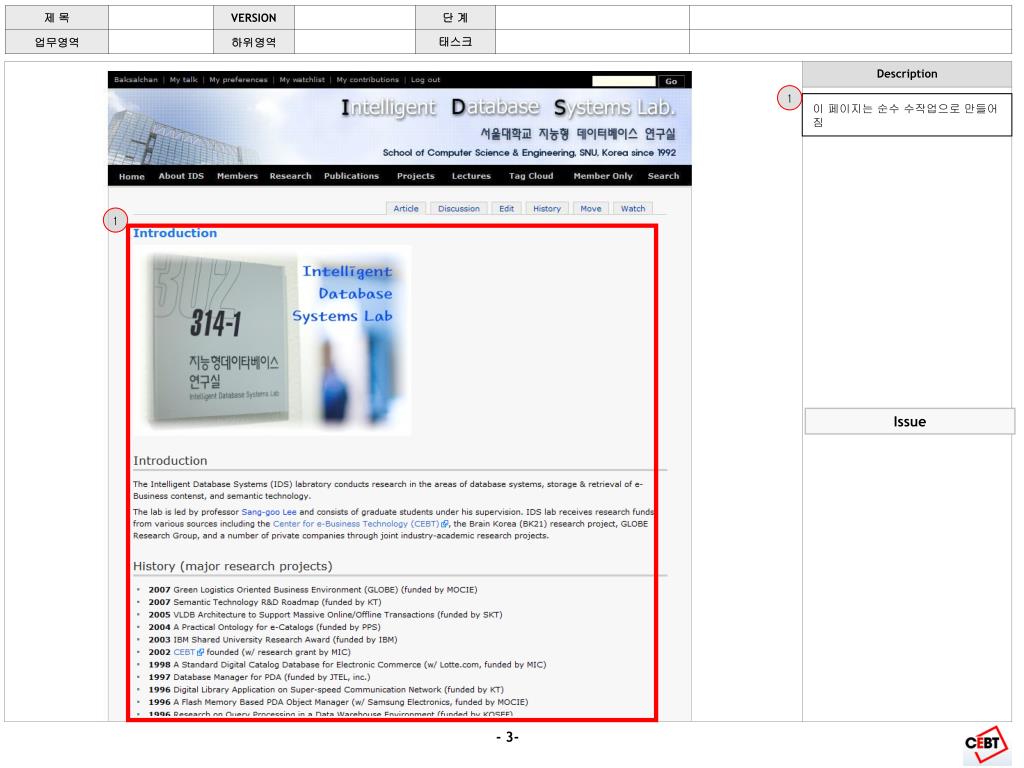This screenshot has width=1024, height=768.
Task: Focus the top search input field
Action: 624,81
